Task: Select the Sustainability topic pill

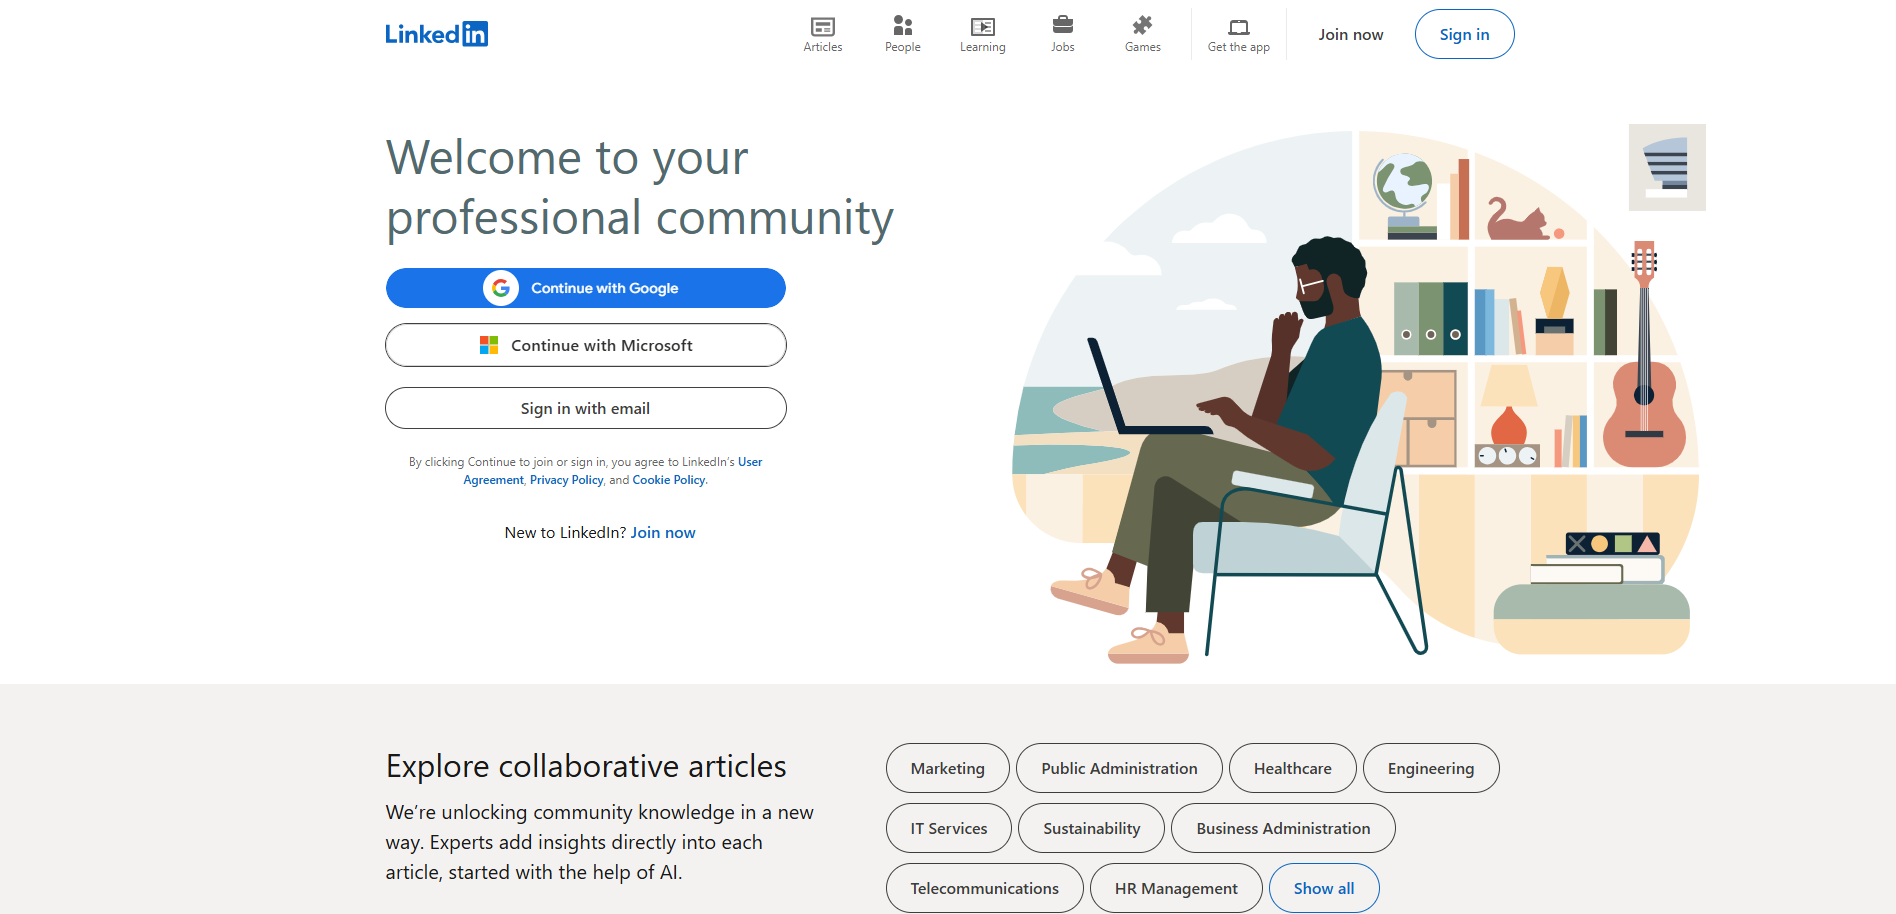Action: (x=1092, y=828)
